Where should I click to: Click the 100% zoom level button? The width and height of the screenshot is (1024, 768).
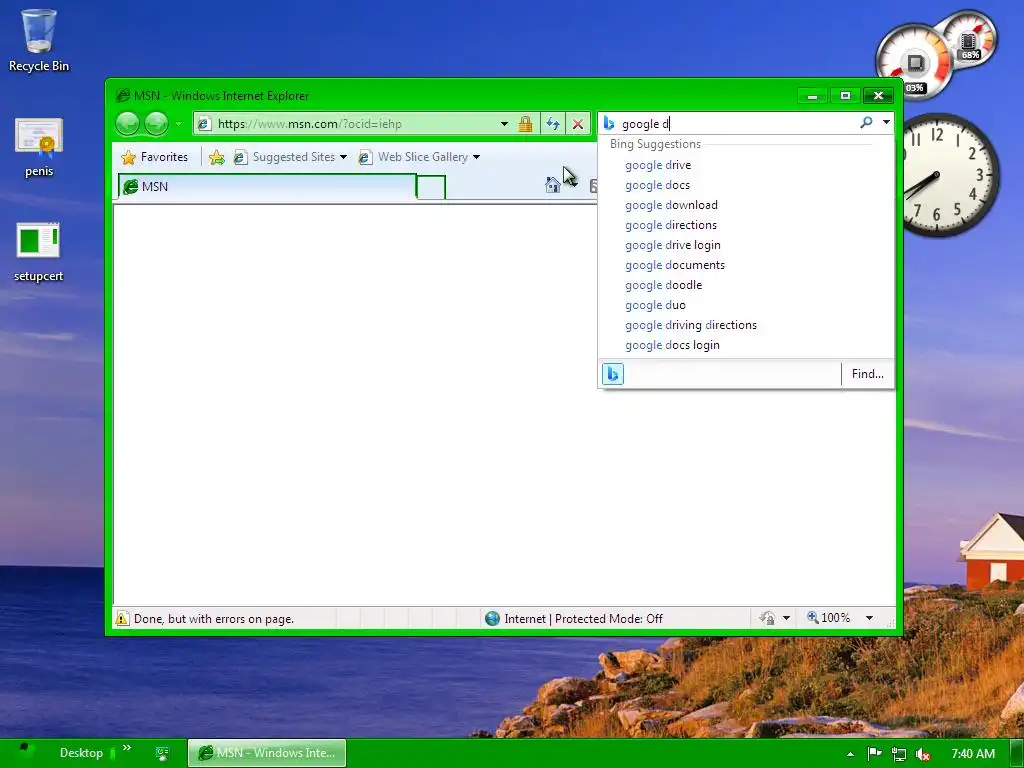(x=829, y=618)
